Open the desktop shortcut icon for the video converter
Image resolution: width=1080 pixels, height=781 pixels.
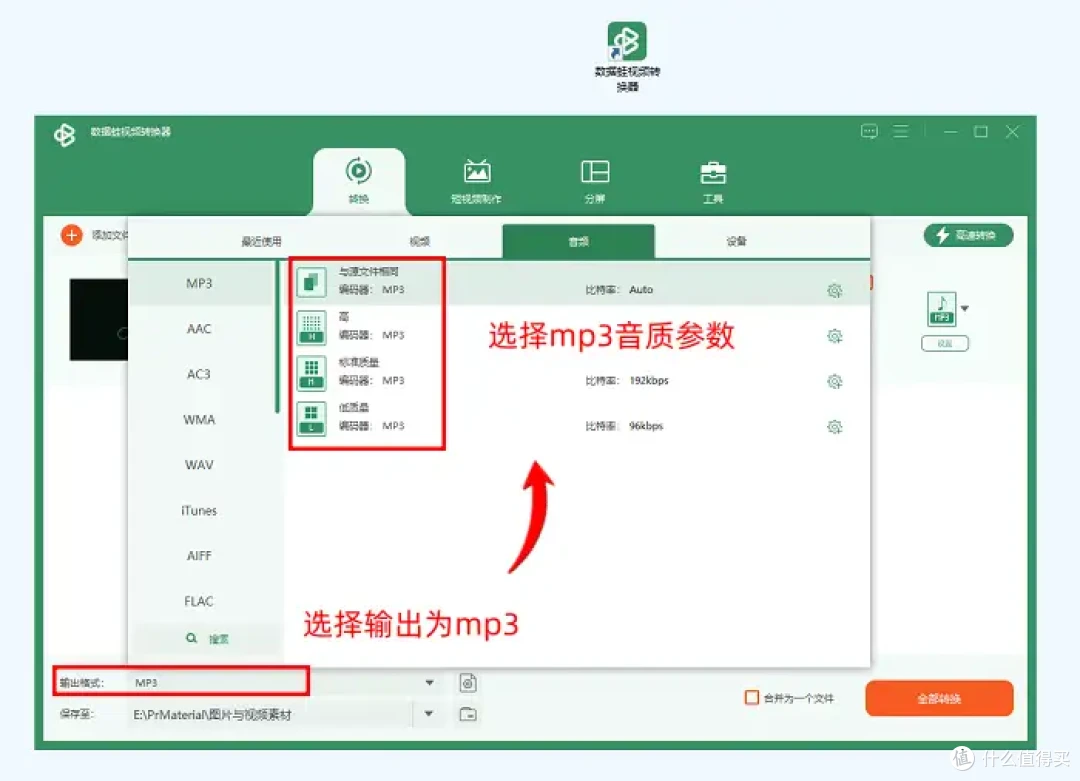[626, 41]
